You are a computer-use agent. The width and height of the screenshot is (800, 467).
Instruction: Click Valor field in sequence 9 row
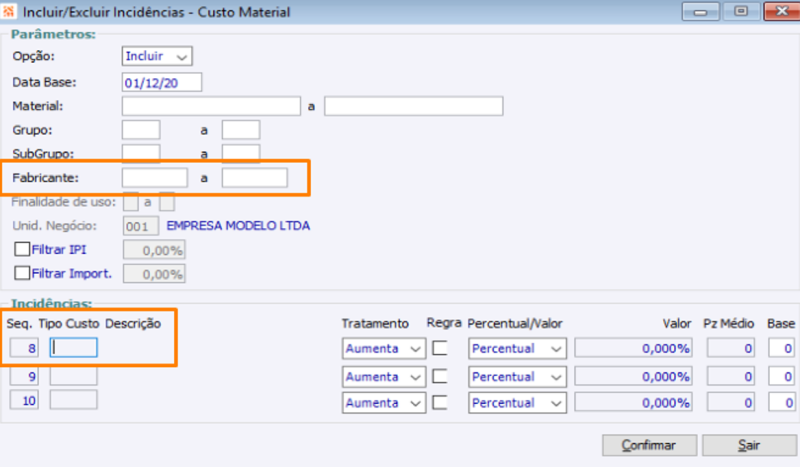634,377
